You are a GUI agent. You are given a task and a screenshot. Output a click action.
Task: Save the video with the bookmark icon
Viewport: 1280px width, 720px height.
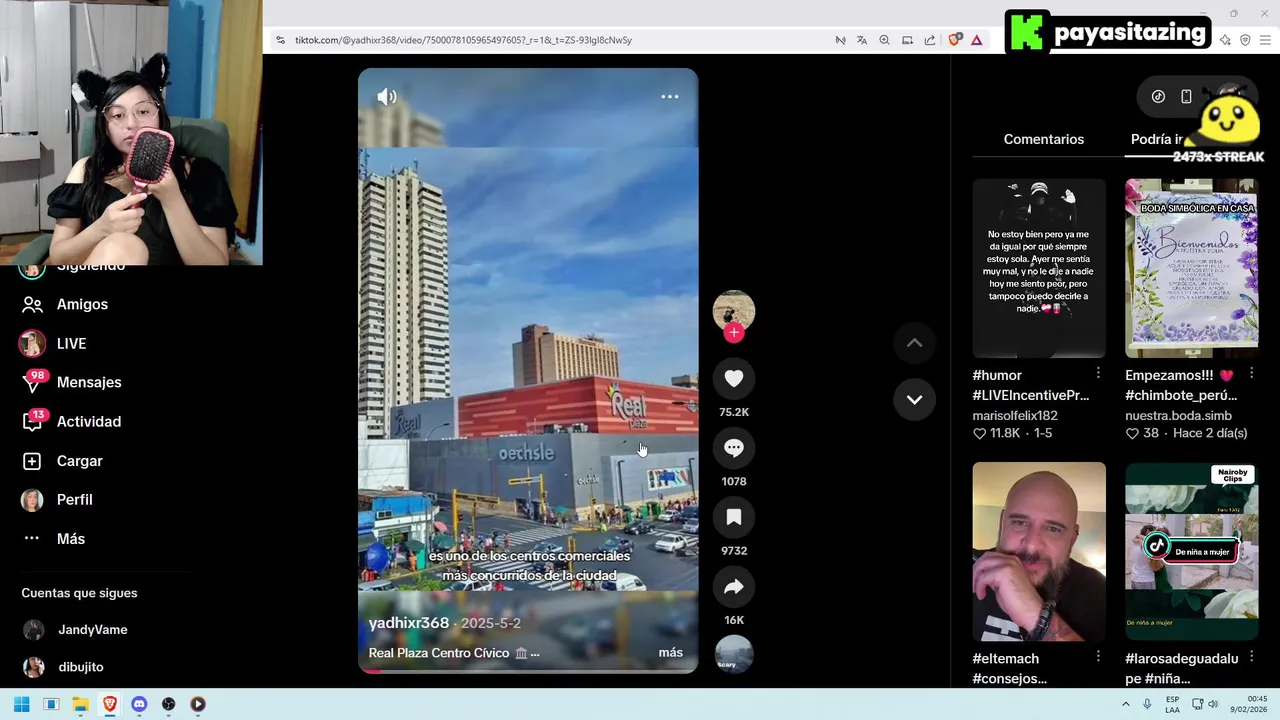pyautogui.click(x=734, y=517)
